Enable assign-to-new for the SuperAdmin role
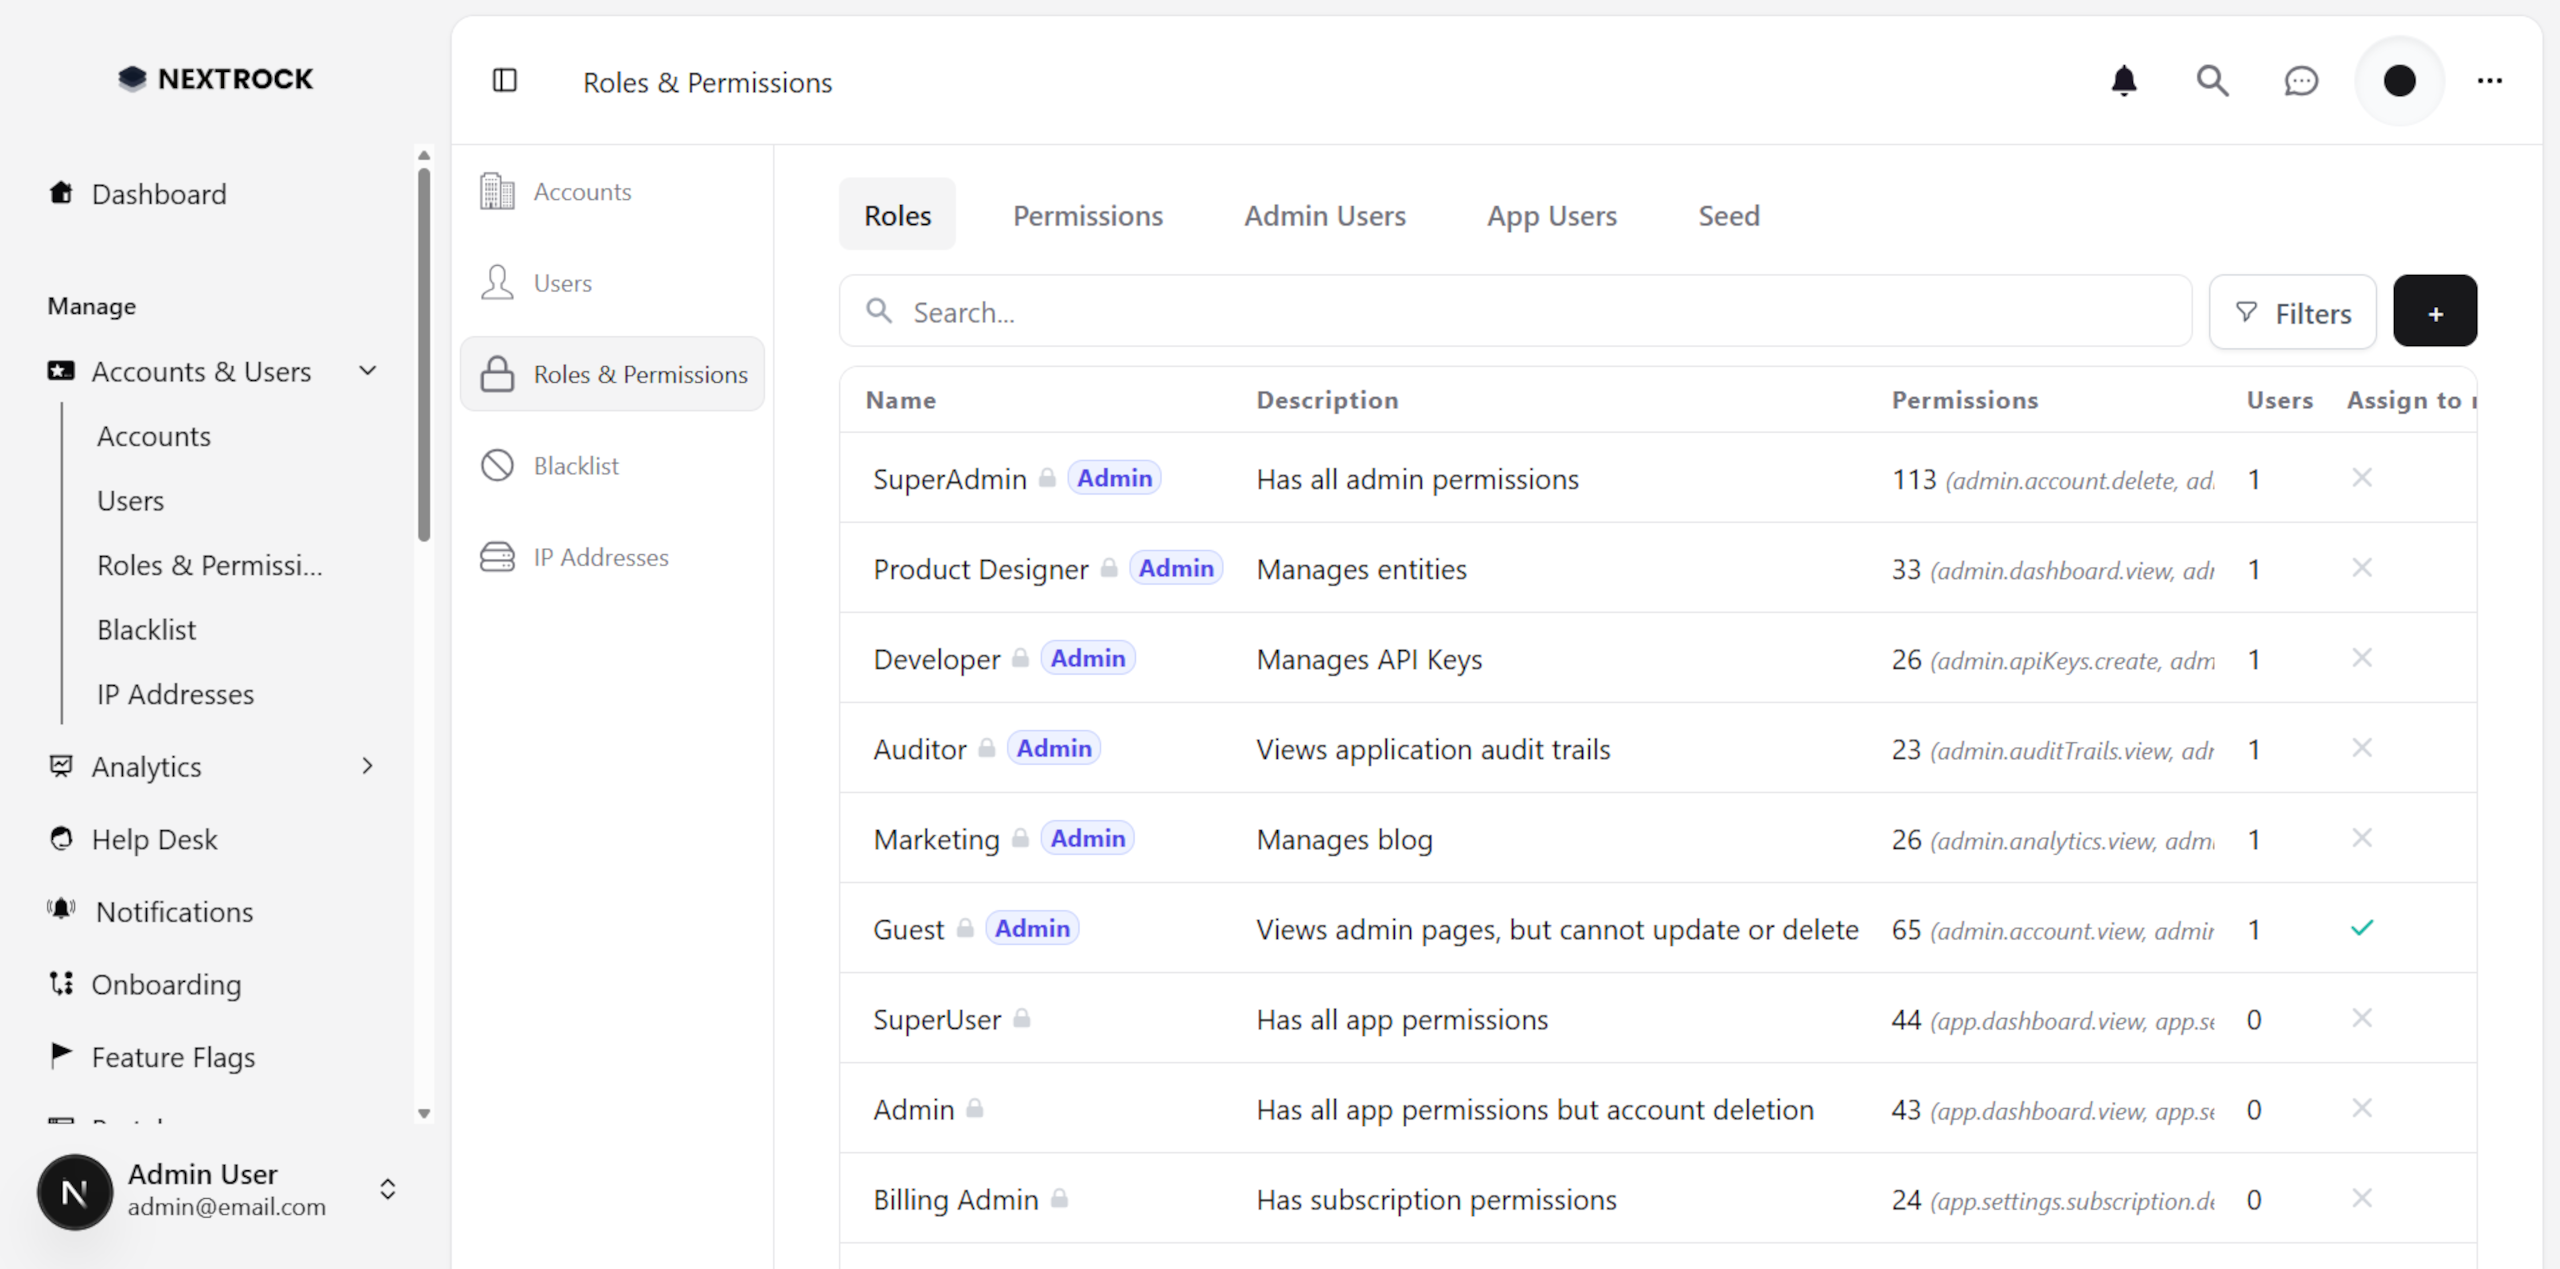The height and width of the screenshot is (1269, 2560). coord(2363,478)
